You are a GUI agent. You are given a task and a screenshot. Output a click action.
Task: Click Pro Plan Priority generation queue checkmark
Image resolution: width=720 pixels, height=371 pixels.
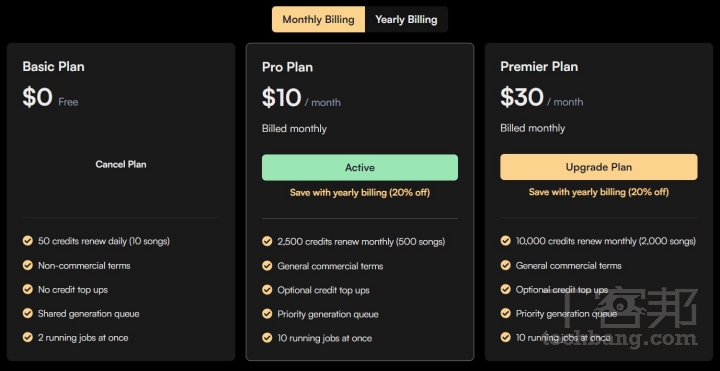point(267,314)
